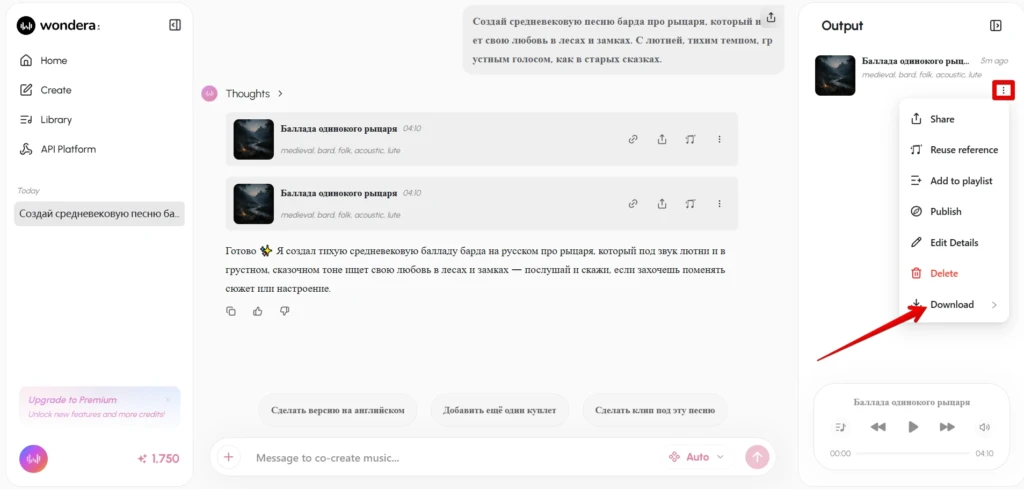Collapse the Output panel icon
This screenshot has width=1024, height=489.
click(x=995, y=25)
